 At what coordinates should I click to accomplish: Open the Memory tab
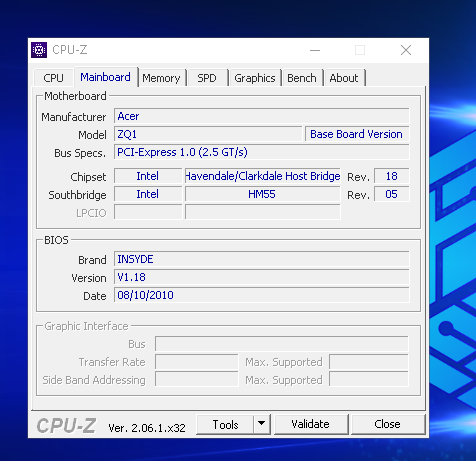[x=161, y=78]
